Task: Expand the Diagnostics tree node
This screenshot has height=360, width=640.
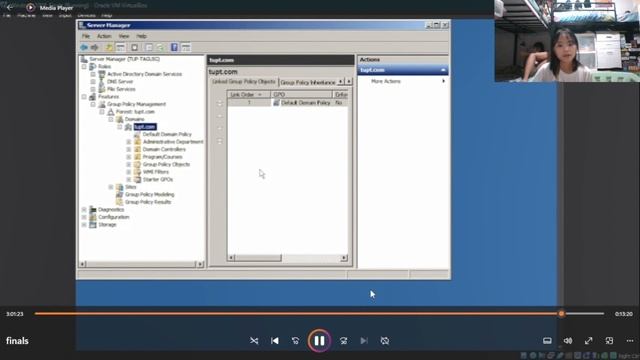Action: click(84, 210)
